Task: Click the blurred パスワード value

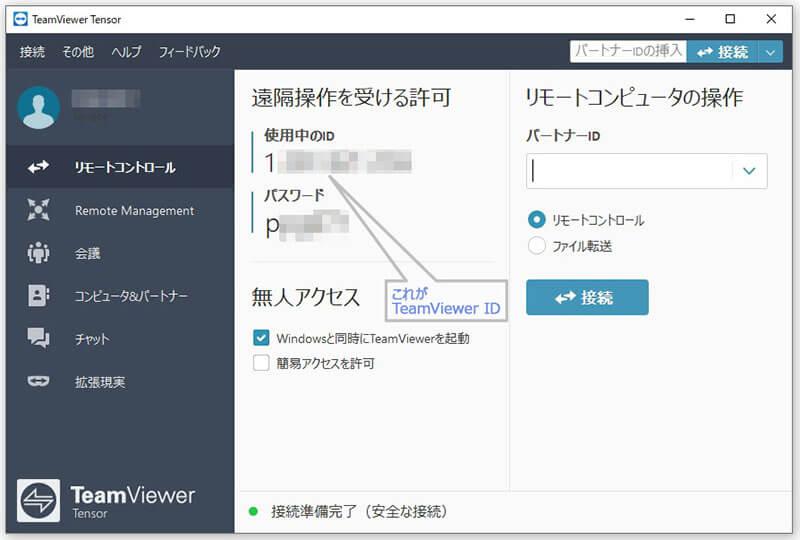Action: tap(307, 224)
